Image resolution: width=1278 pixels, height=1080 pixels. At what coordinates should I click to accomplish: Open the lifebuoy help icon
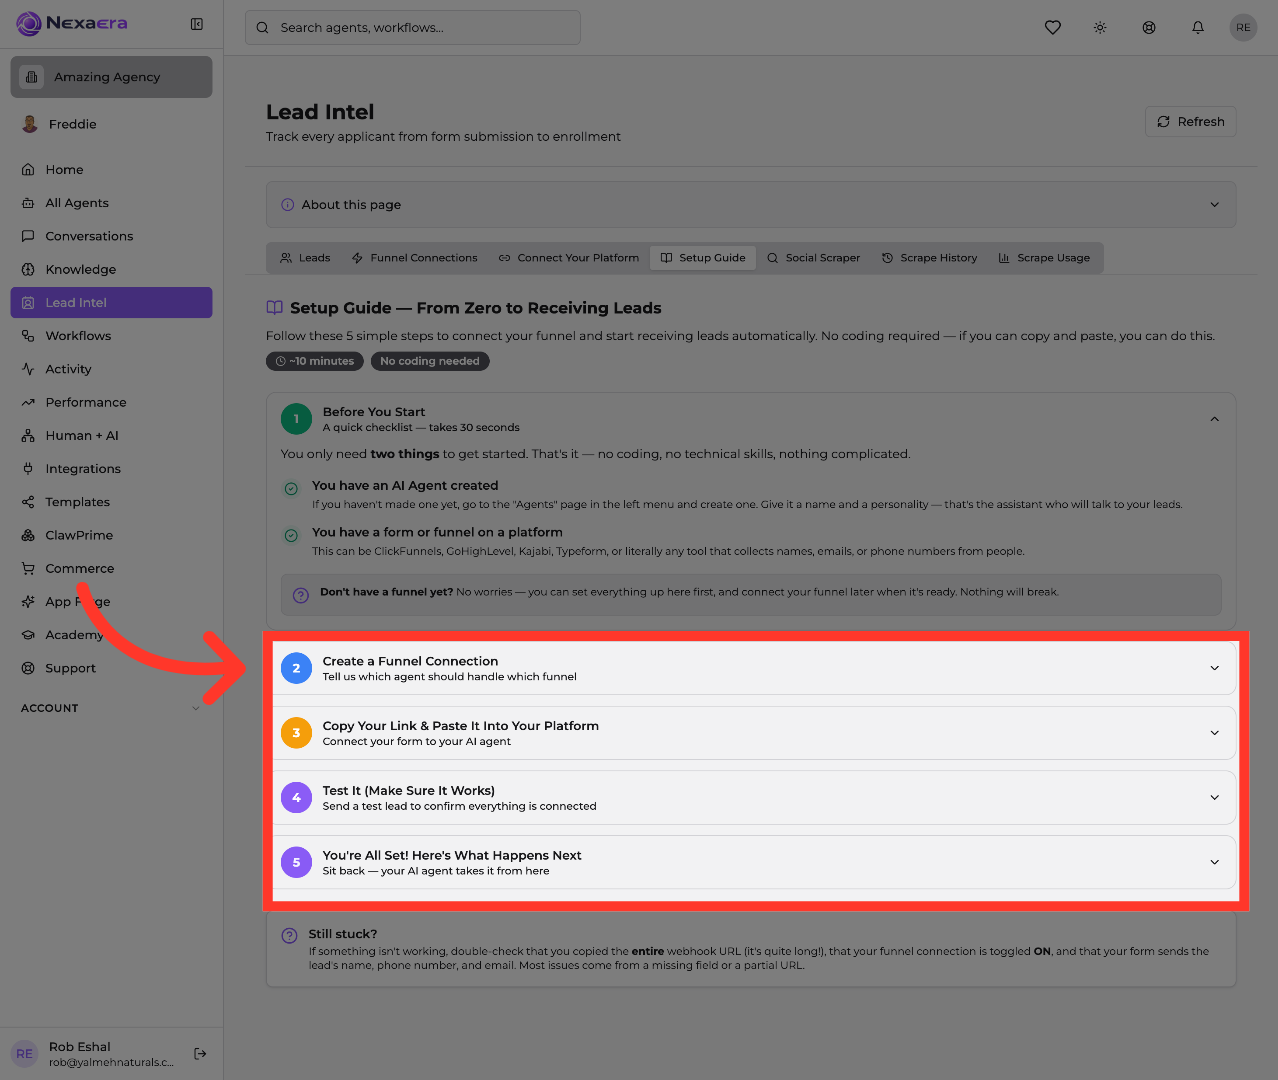click(1149, 28)
